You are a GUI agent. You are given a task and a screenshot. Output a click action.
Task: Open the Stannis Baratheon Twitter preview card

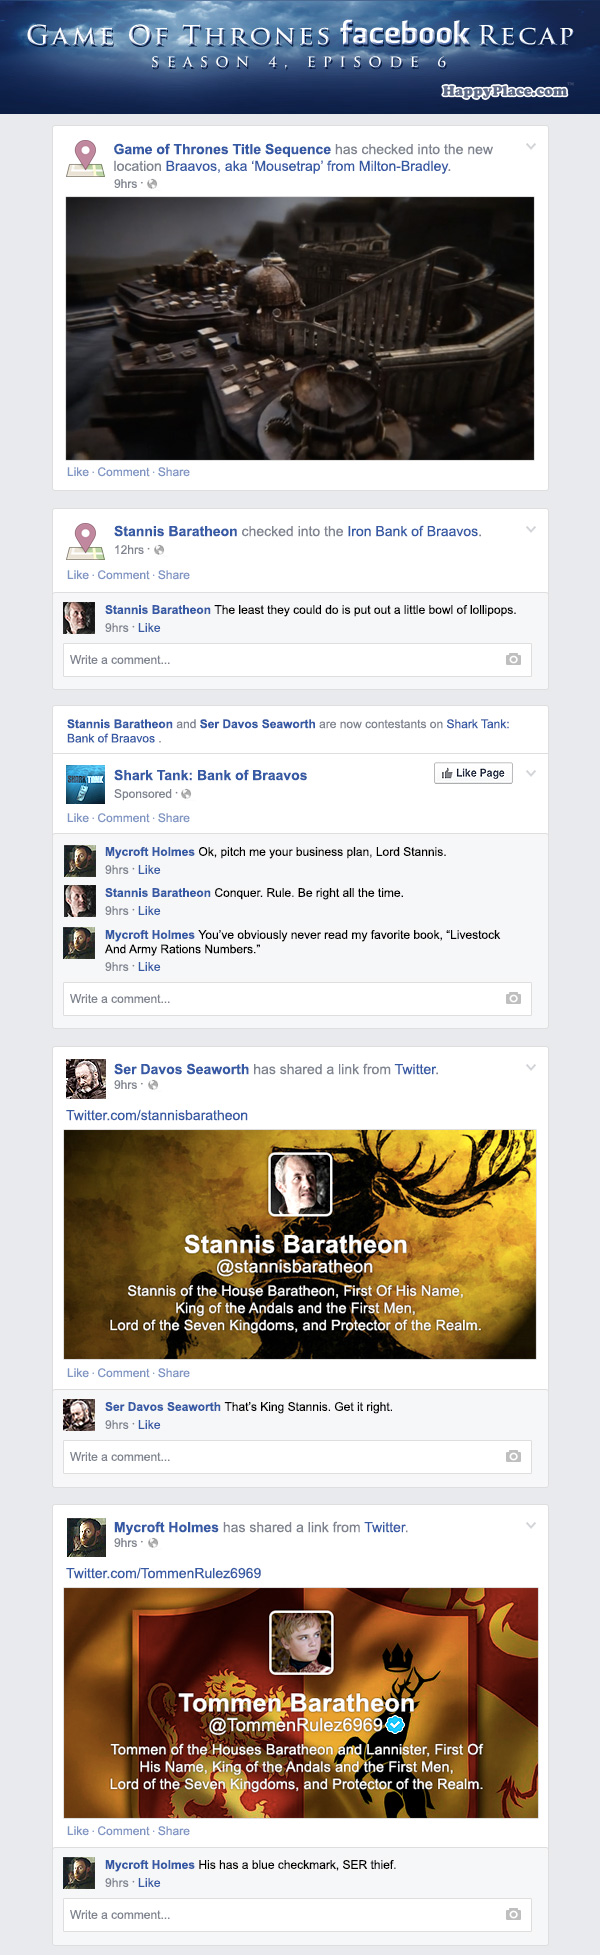[300, 1244]
